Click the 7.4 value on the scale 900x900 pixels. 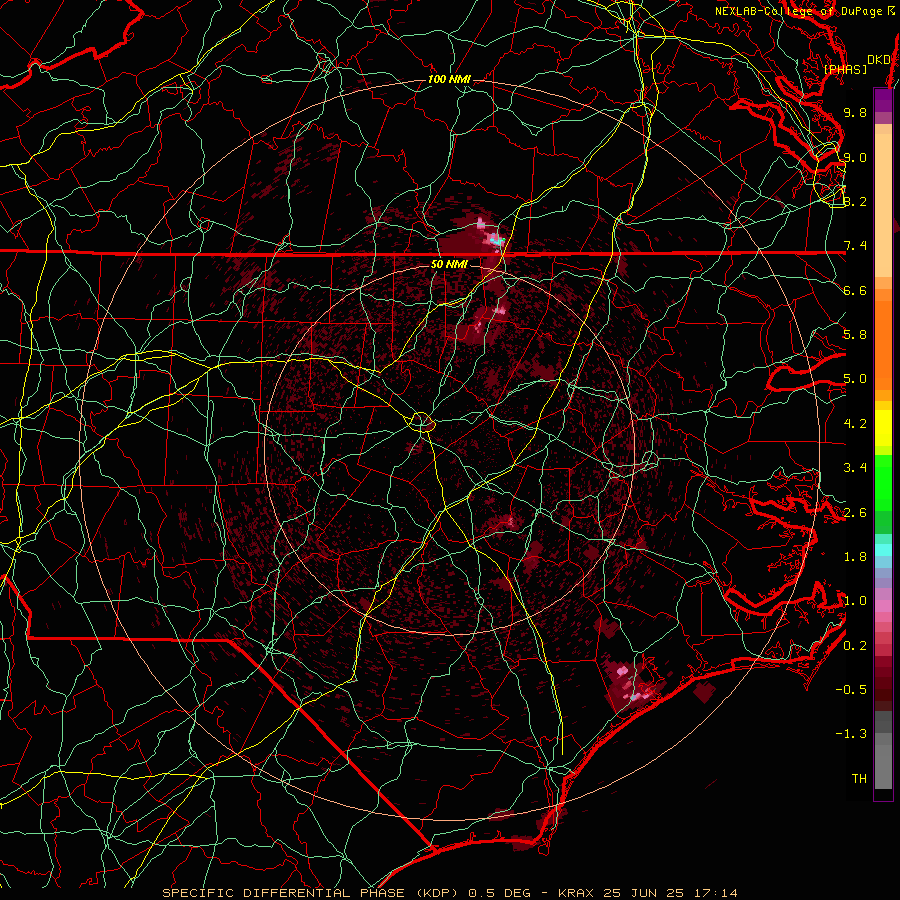[x=855, y=246]
